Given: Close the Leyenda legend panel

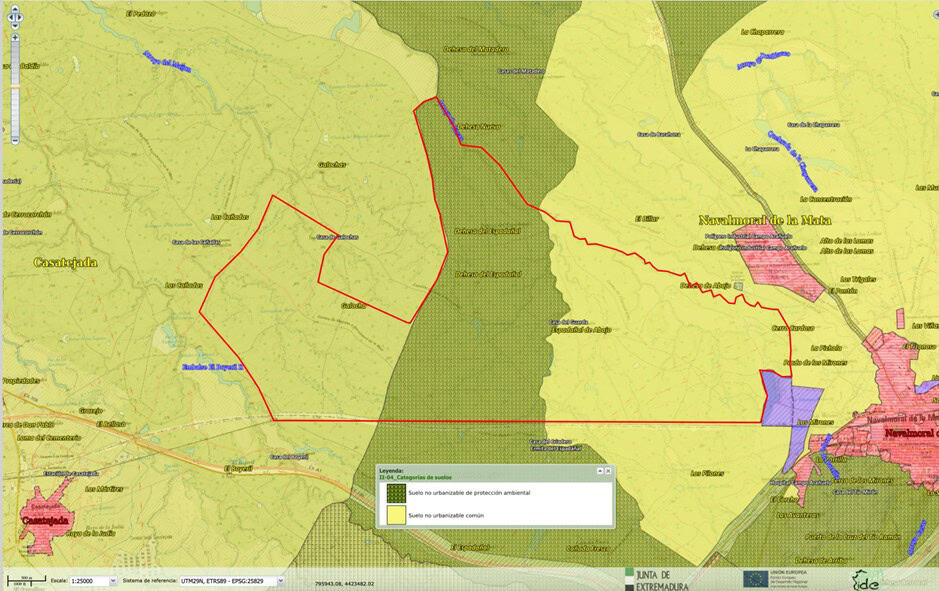Looking at the screenshot, I should [x=608, y=471].
